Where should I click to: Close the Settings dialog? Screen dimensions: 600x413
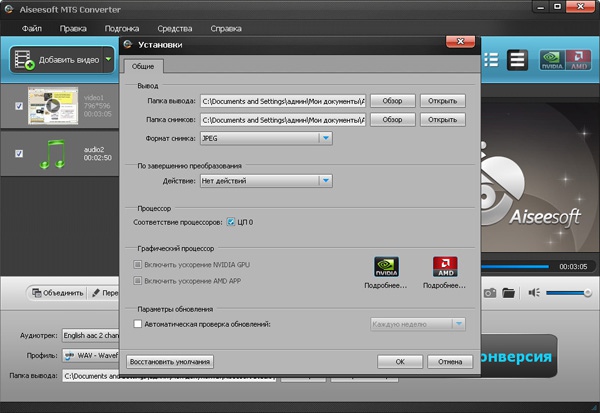(460, 42)
